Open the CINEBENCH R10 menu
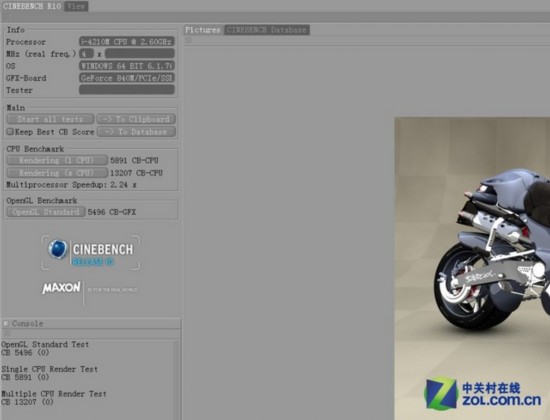The image size is (550, 420). [x=32, y=6]
